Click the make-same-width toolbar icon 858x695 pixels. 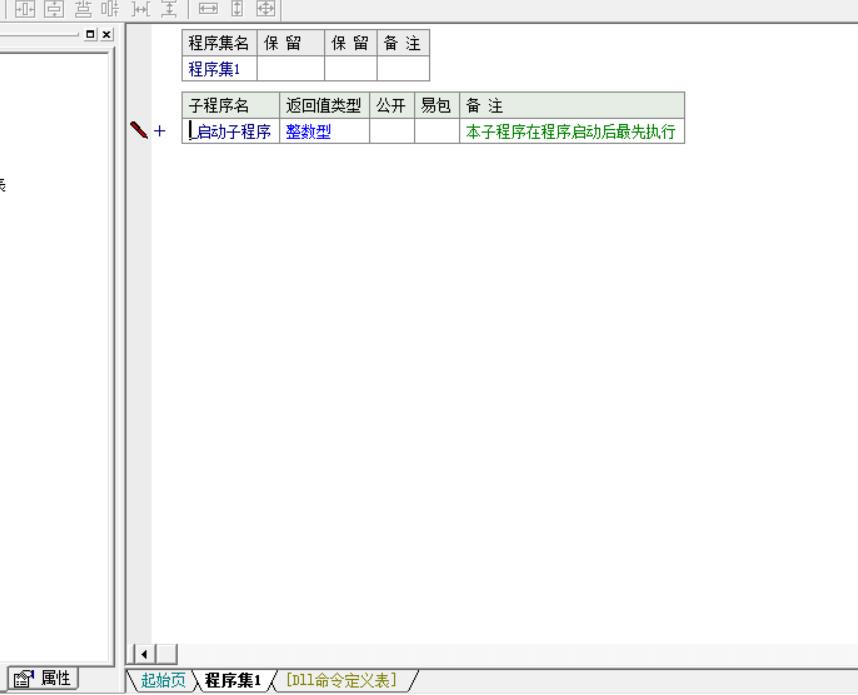(208, 8)
